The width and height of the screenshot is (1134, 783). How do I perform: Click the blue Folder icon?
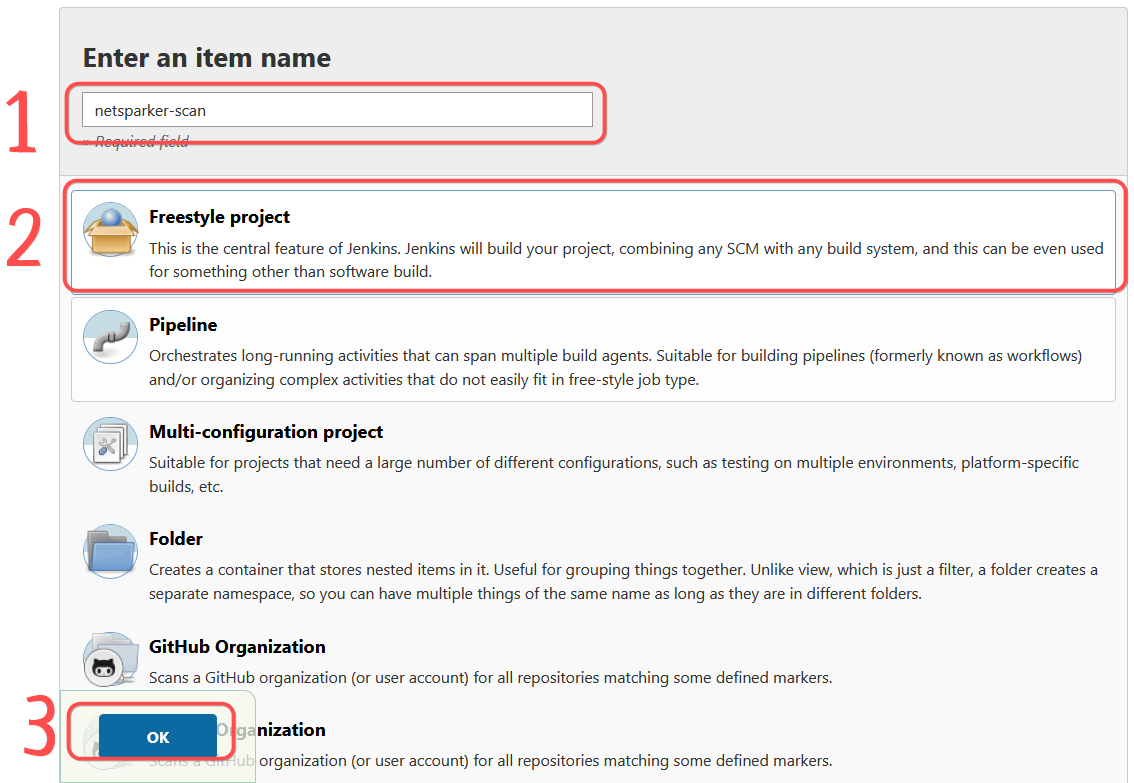pos(110,551)
